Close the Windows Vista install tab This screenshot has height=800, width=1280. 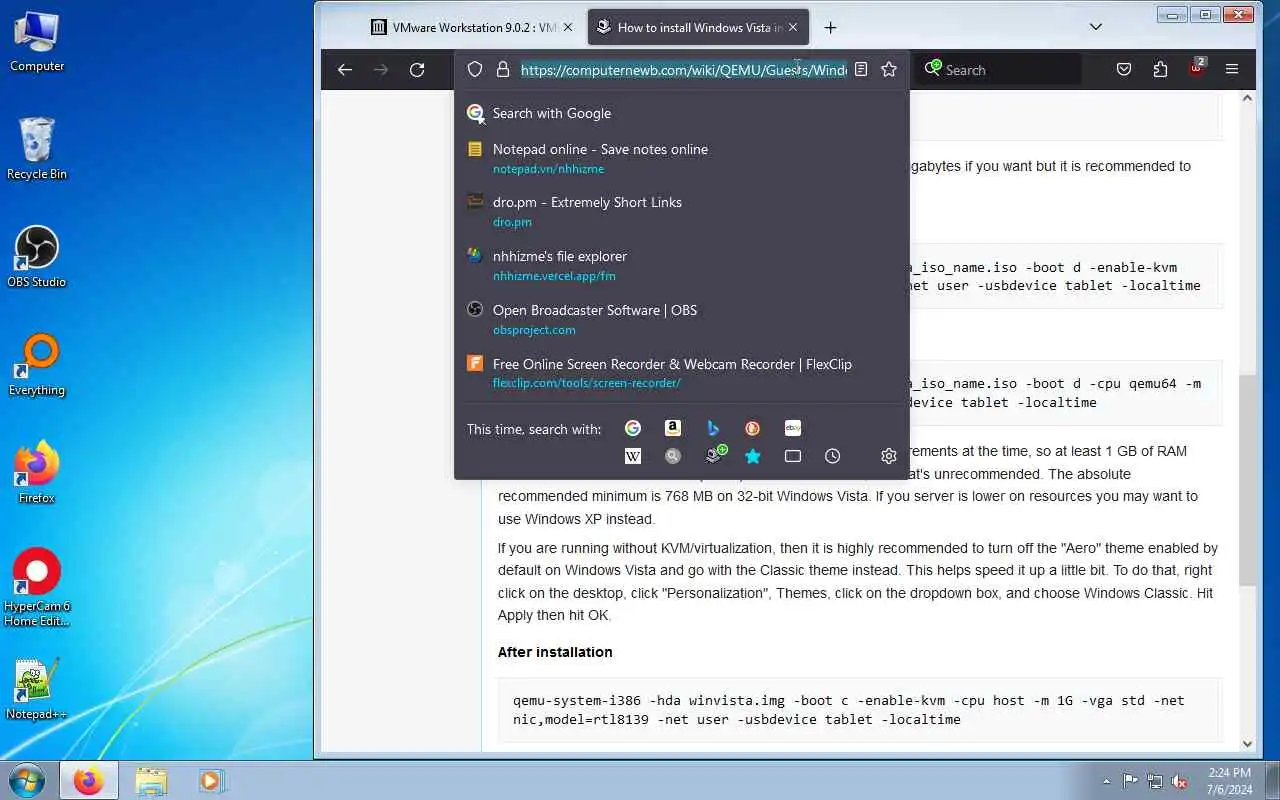[x=794, y=27]
